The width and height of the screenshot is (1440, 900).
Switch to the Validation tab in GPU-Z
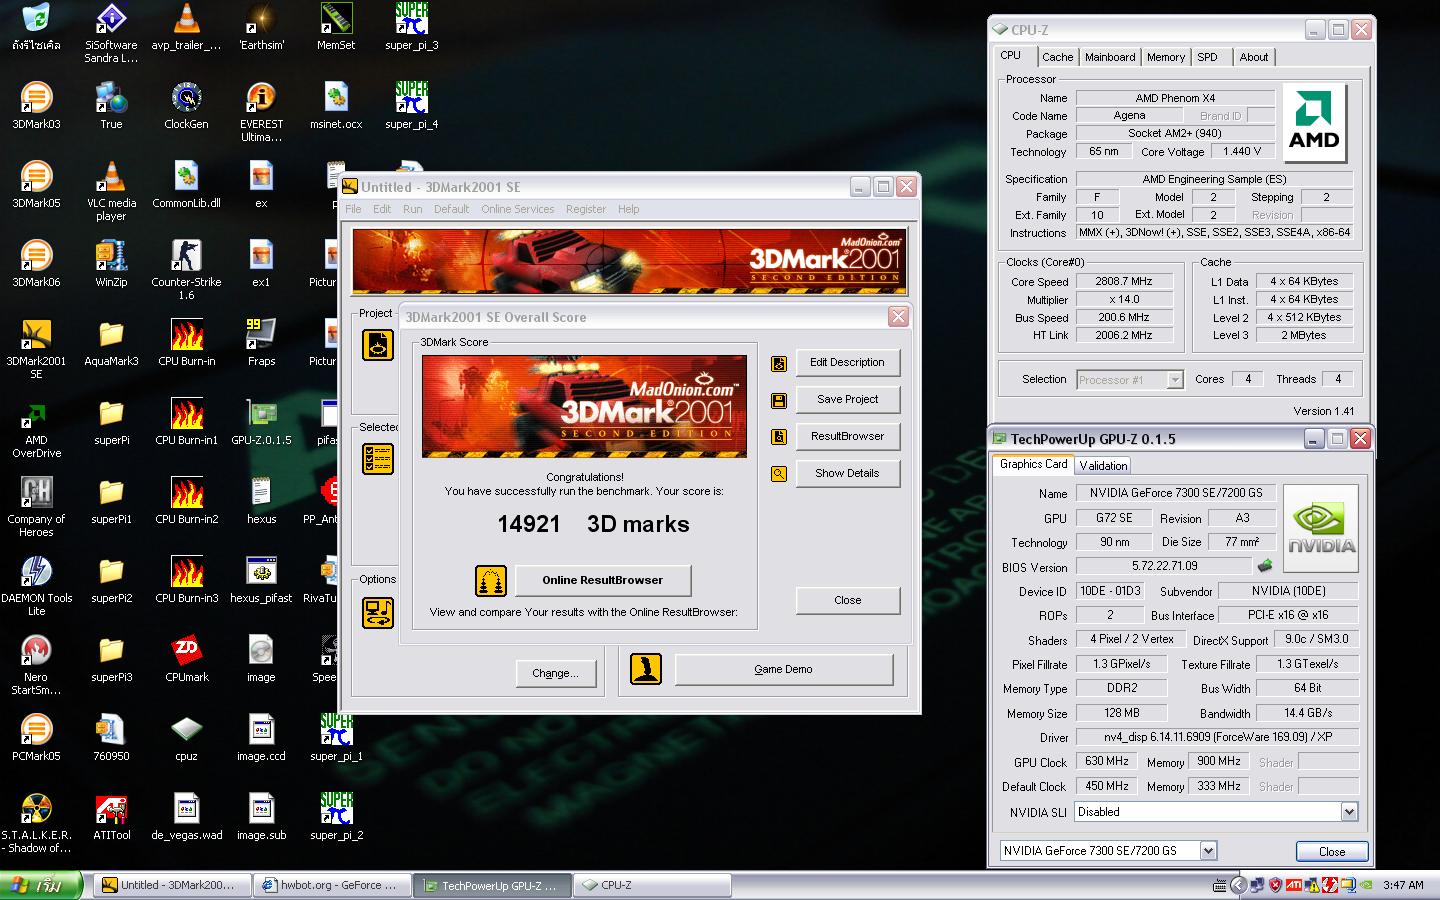tap(1103, 465)
